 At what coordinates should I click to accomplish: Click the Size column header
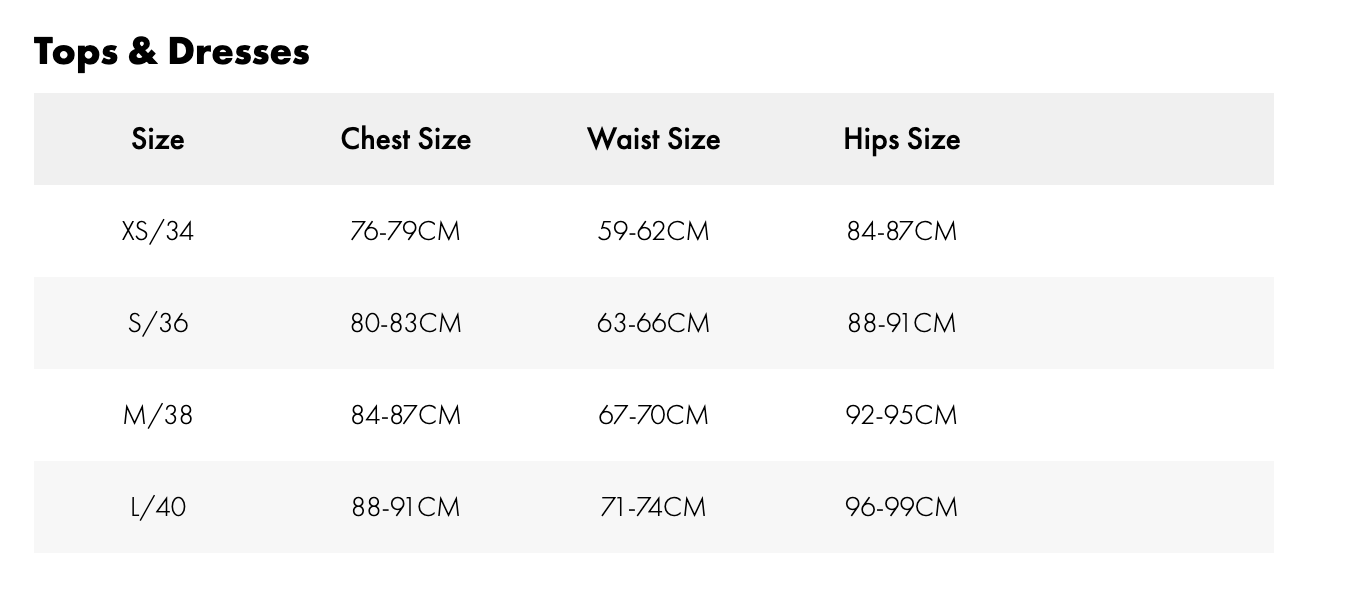(158, 139)
